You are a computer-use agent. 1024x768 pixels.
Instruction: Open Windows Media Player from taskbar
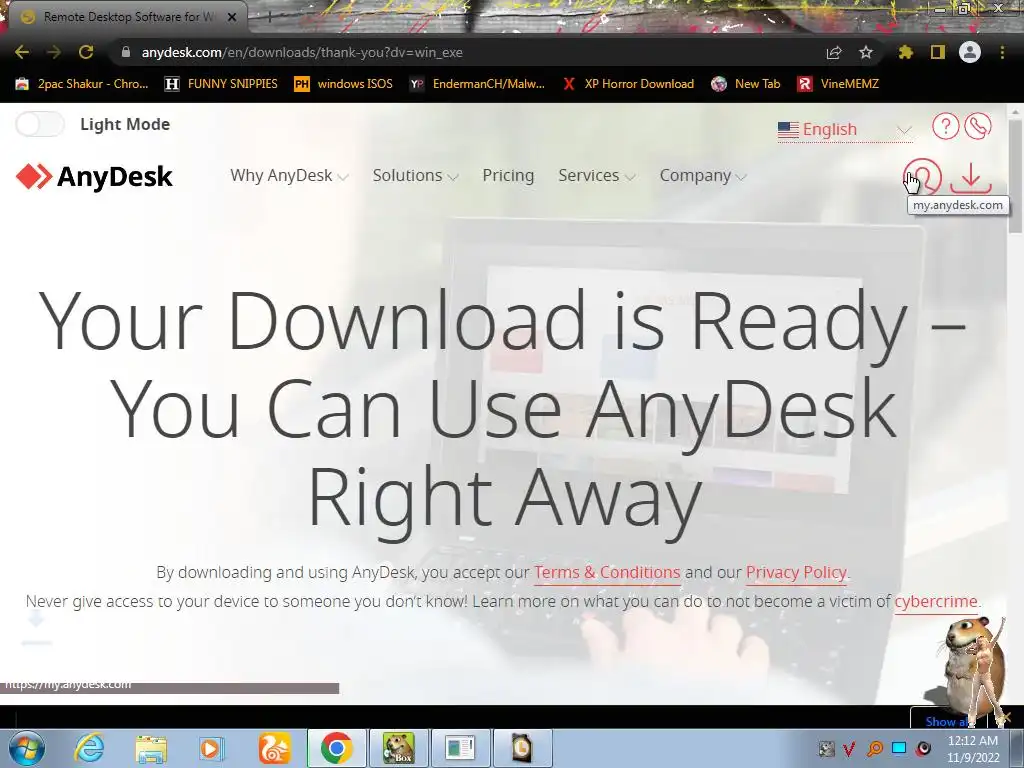pyautogui.click(x=211, y=748)
